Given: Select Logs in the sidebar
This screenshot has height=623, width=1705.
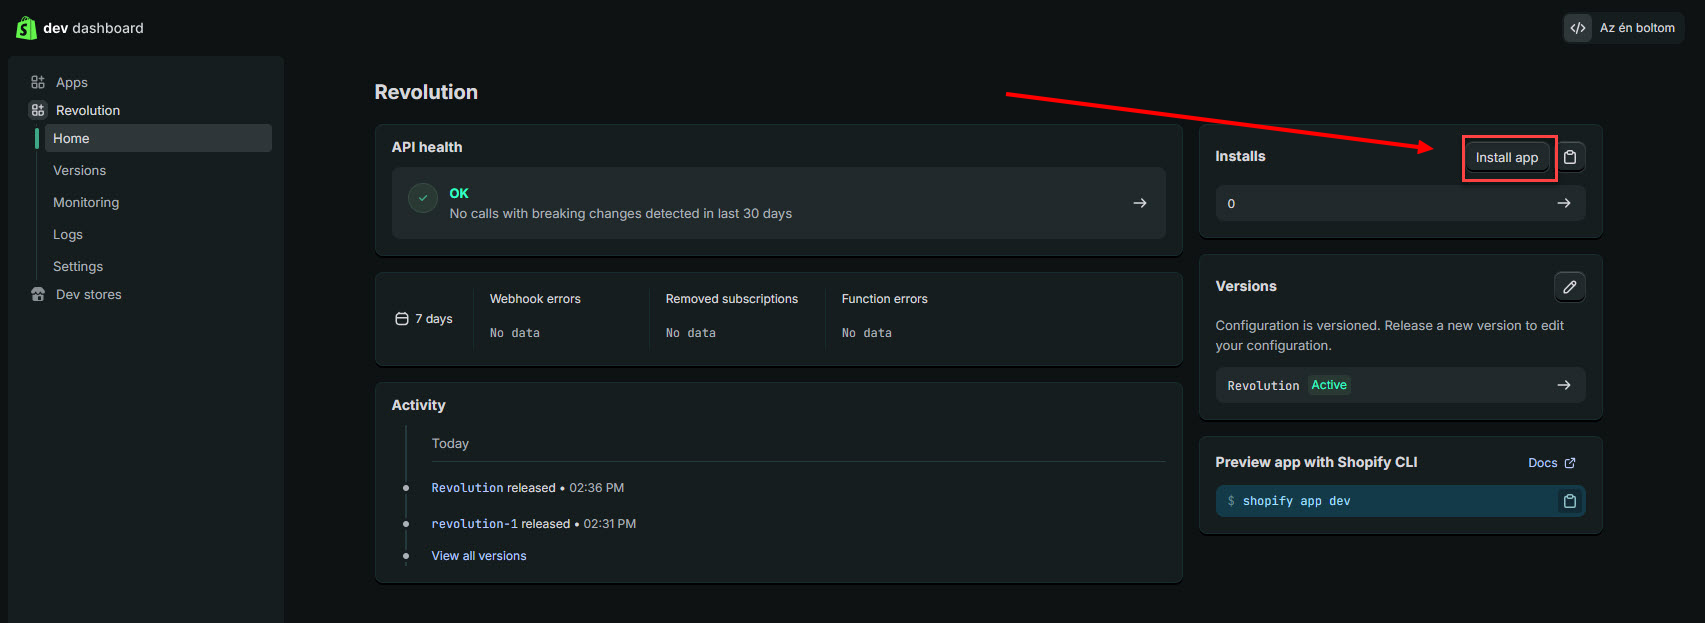Looking at the screenshot, I should 68,234.
